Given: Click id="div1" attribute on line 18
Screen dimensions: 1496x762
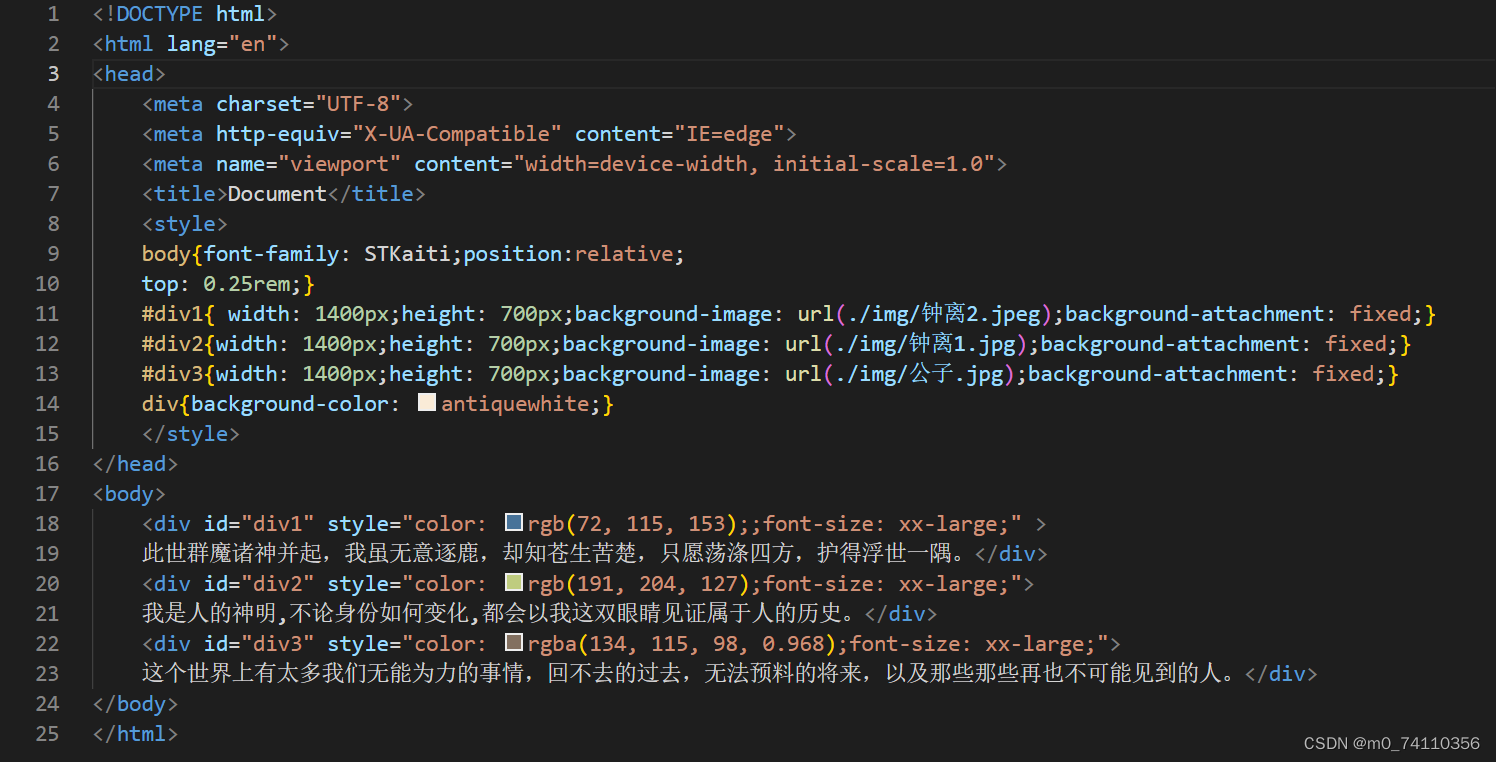Looking at the screenshot, I should pos(259,524).
